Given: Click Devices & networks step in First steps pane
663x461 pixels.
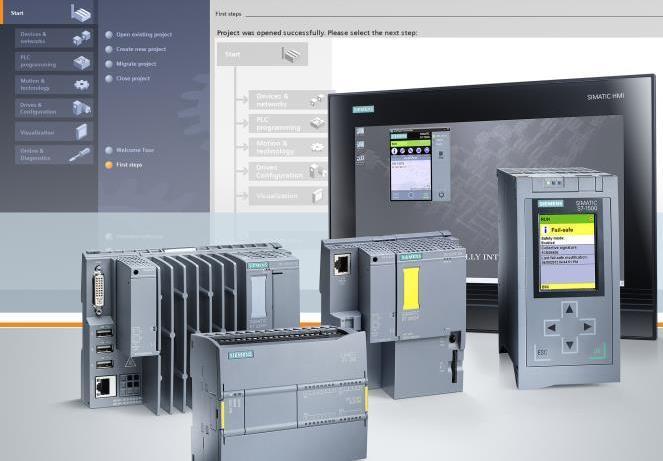Looking at the screenshot, I should pyautogui.click(x=288, y=100).
